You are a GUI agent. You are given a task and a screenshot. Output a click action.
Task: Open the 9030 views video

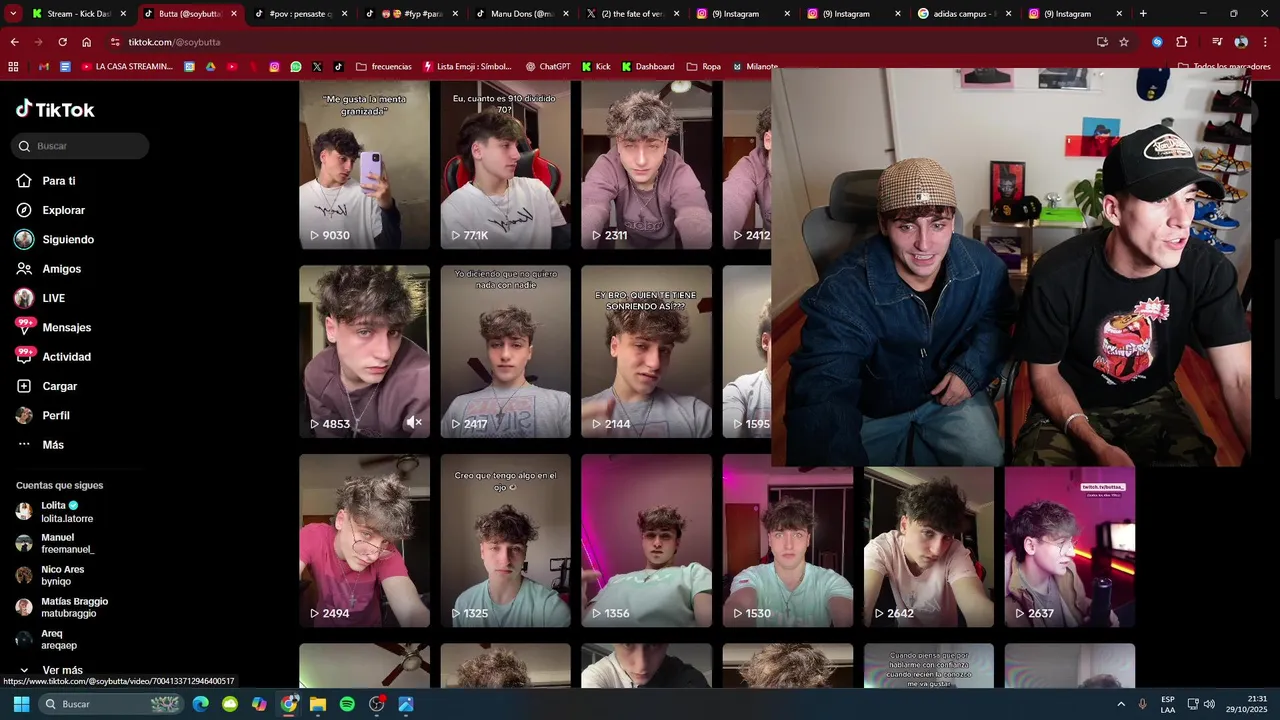click(364, 163)
